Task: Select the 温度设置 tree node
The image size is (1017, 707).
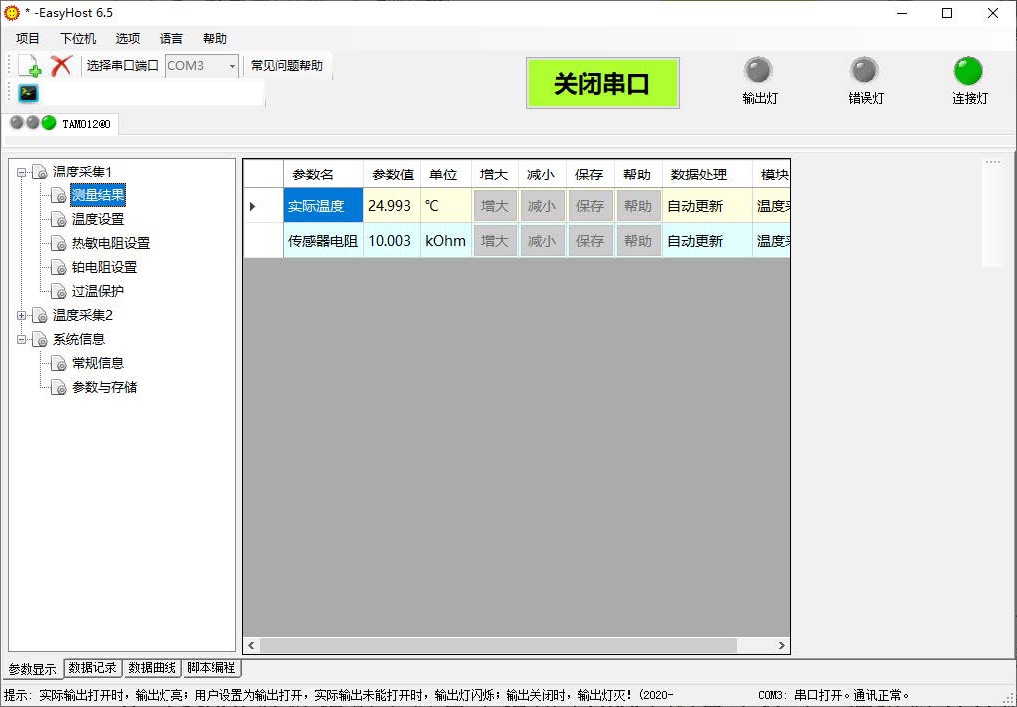Action: (98, 219)
